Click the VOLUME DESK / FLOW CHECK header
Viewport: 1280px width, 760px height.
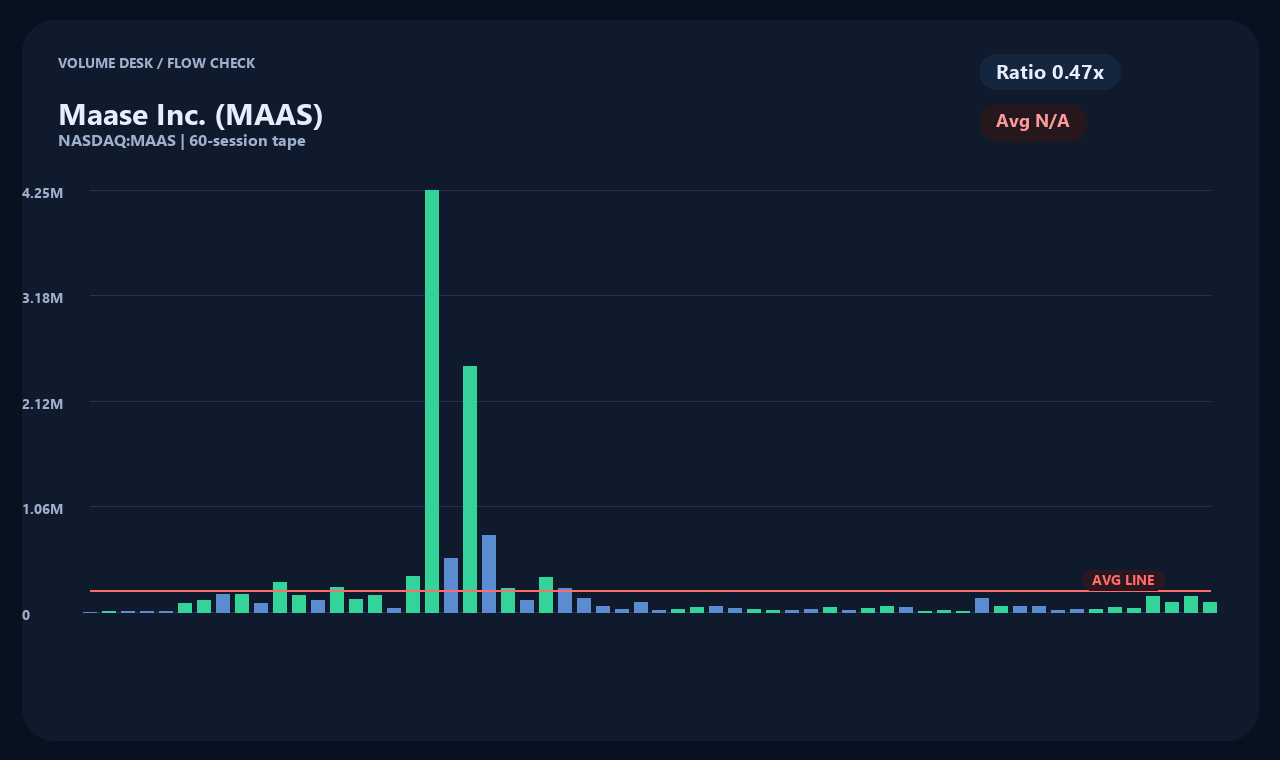[x=157, y=63]
